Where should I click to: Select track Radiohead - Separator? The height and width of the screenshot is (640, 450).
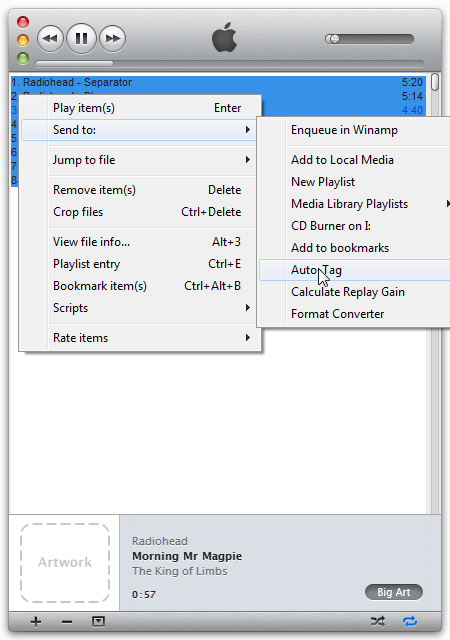218,82
